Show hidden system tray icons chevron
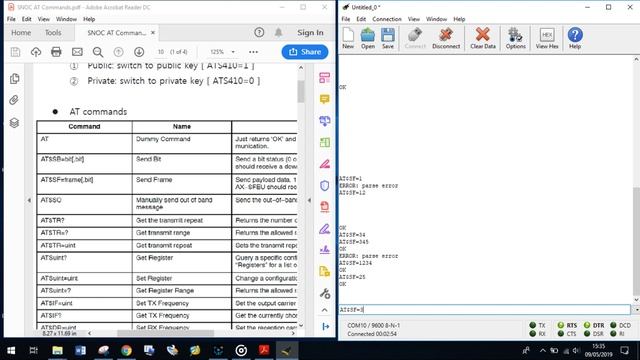Screen dimensions: 640x360 pyautogui.click(x=542, y=350)
